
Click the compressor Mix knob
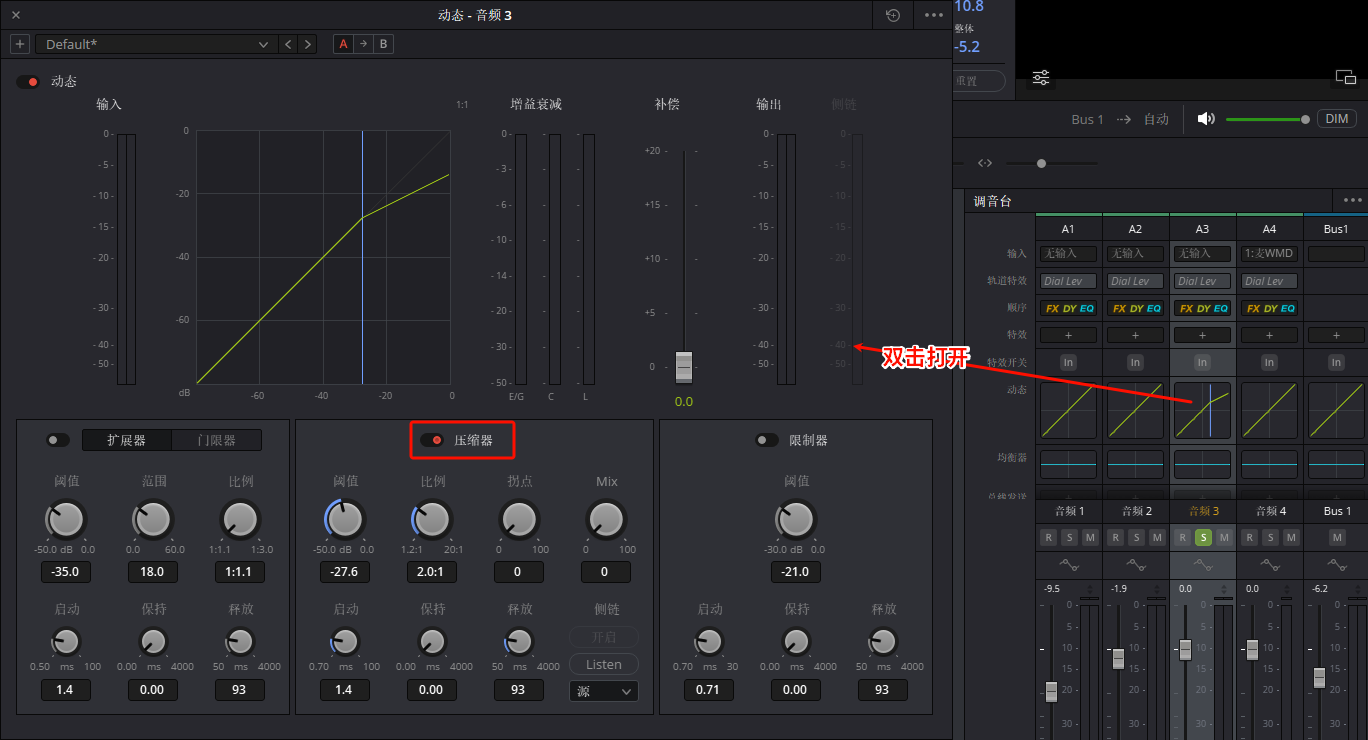(x=606, y=520)
